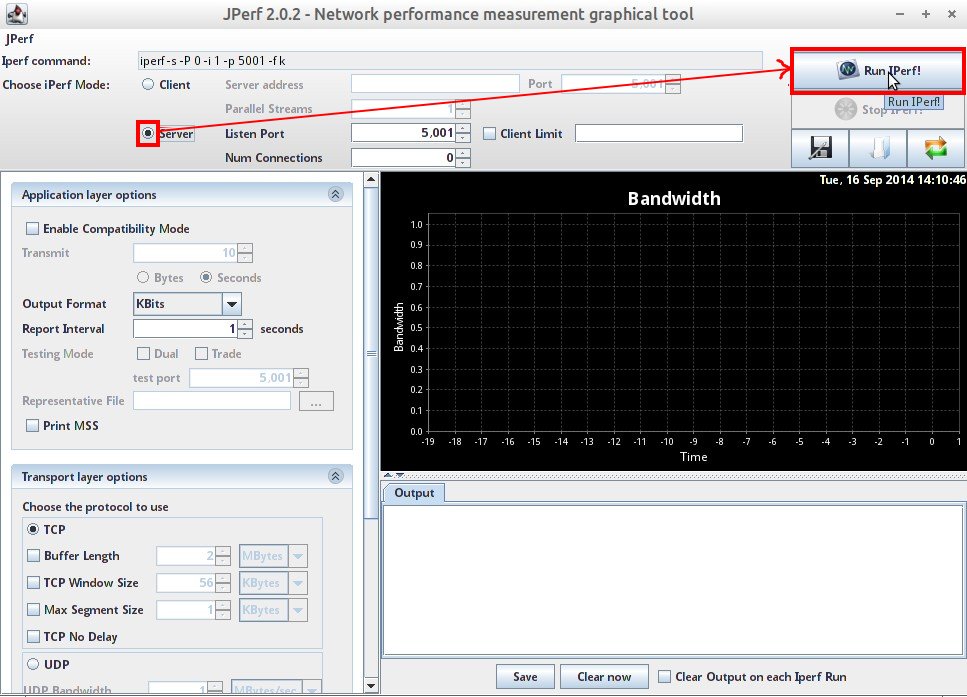Image resolution: width=967 pixels, height=697 pixels.
Task: Click the Report Interval field
Action: point(185,329)
